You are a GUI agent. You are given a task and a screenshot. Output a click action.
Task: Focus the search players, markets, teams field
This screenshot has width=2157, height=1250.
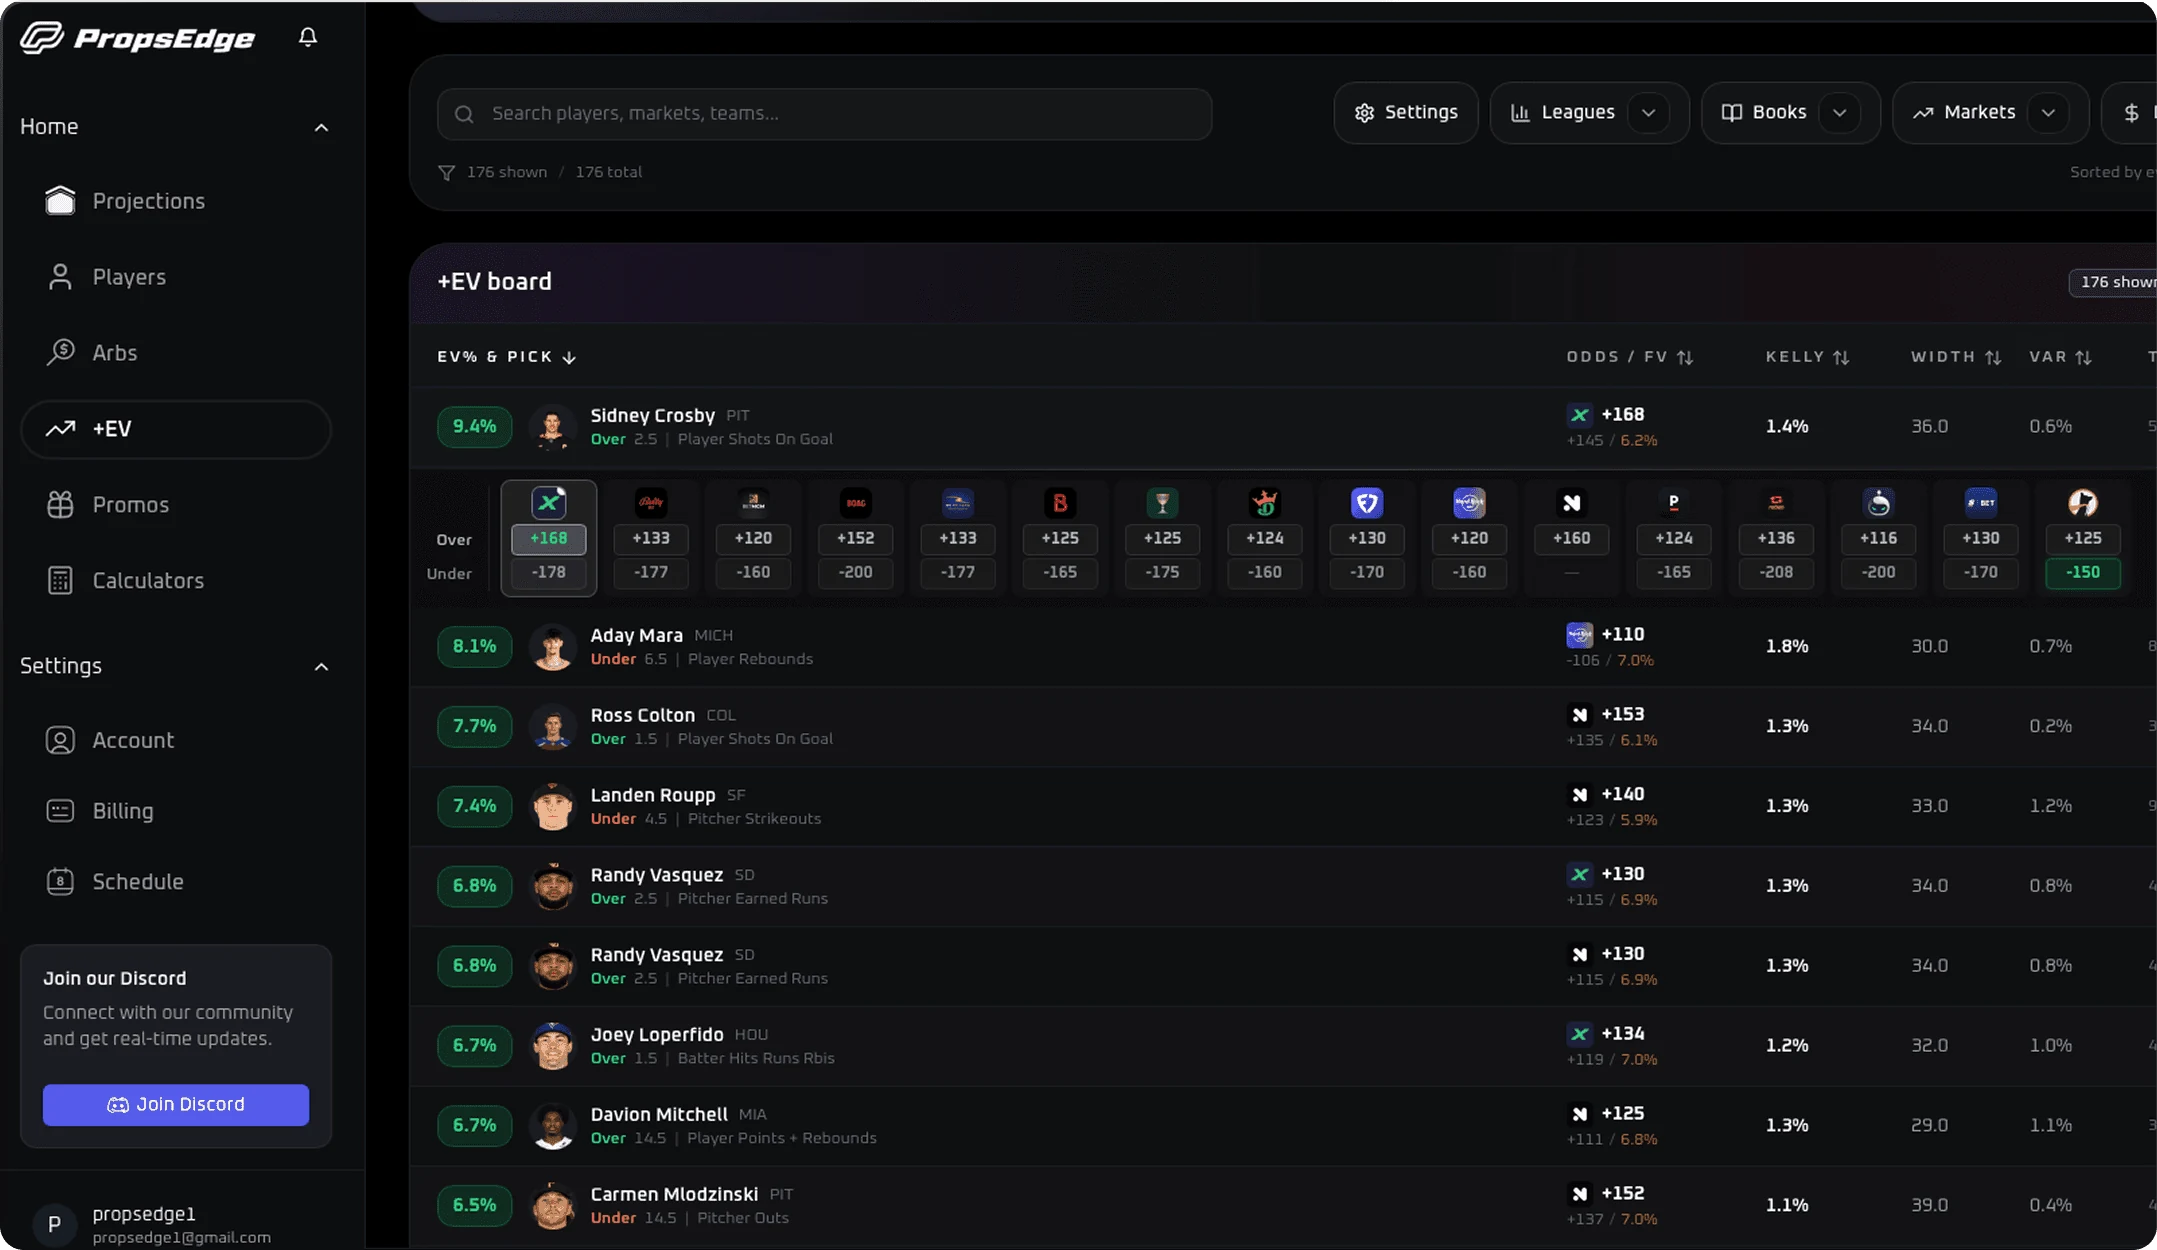click(x=825, y=114)
